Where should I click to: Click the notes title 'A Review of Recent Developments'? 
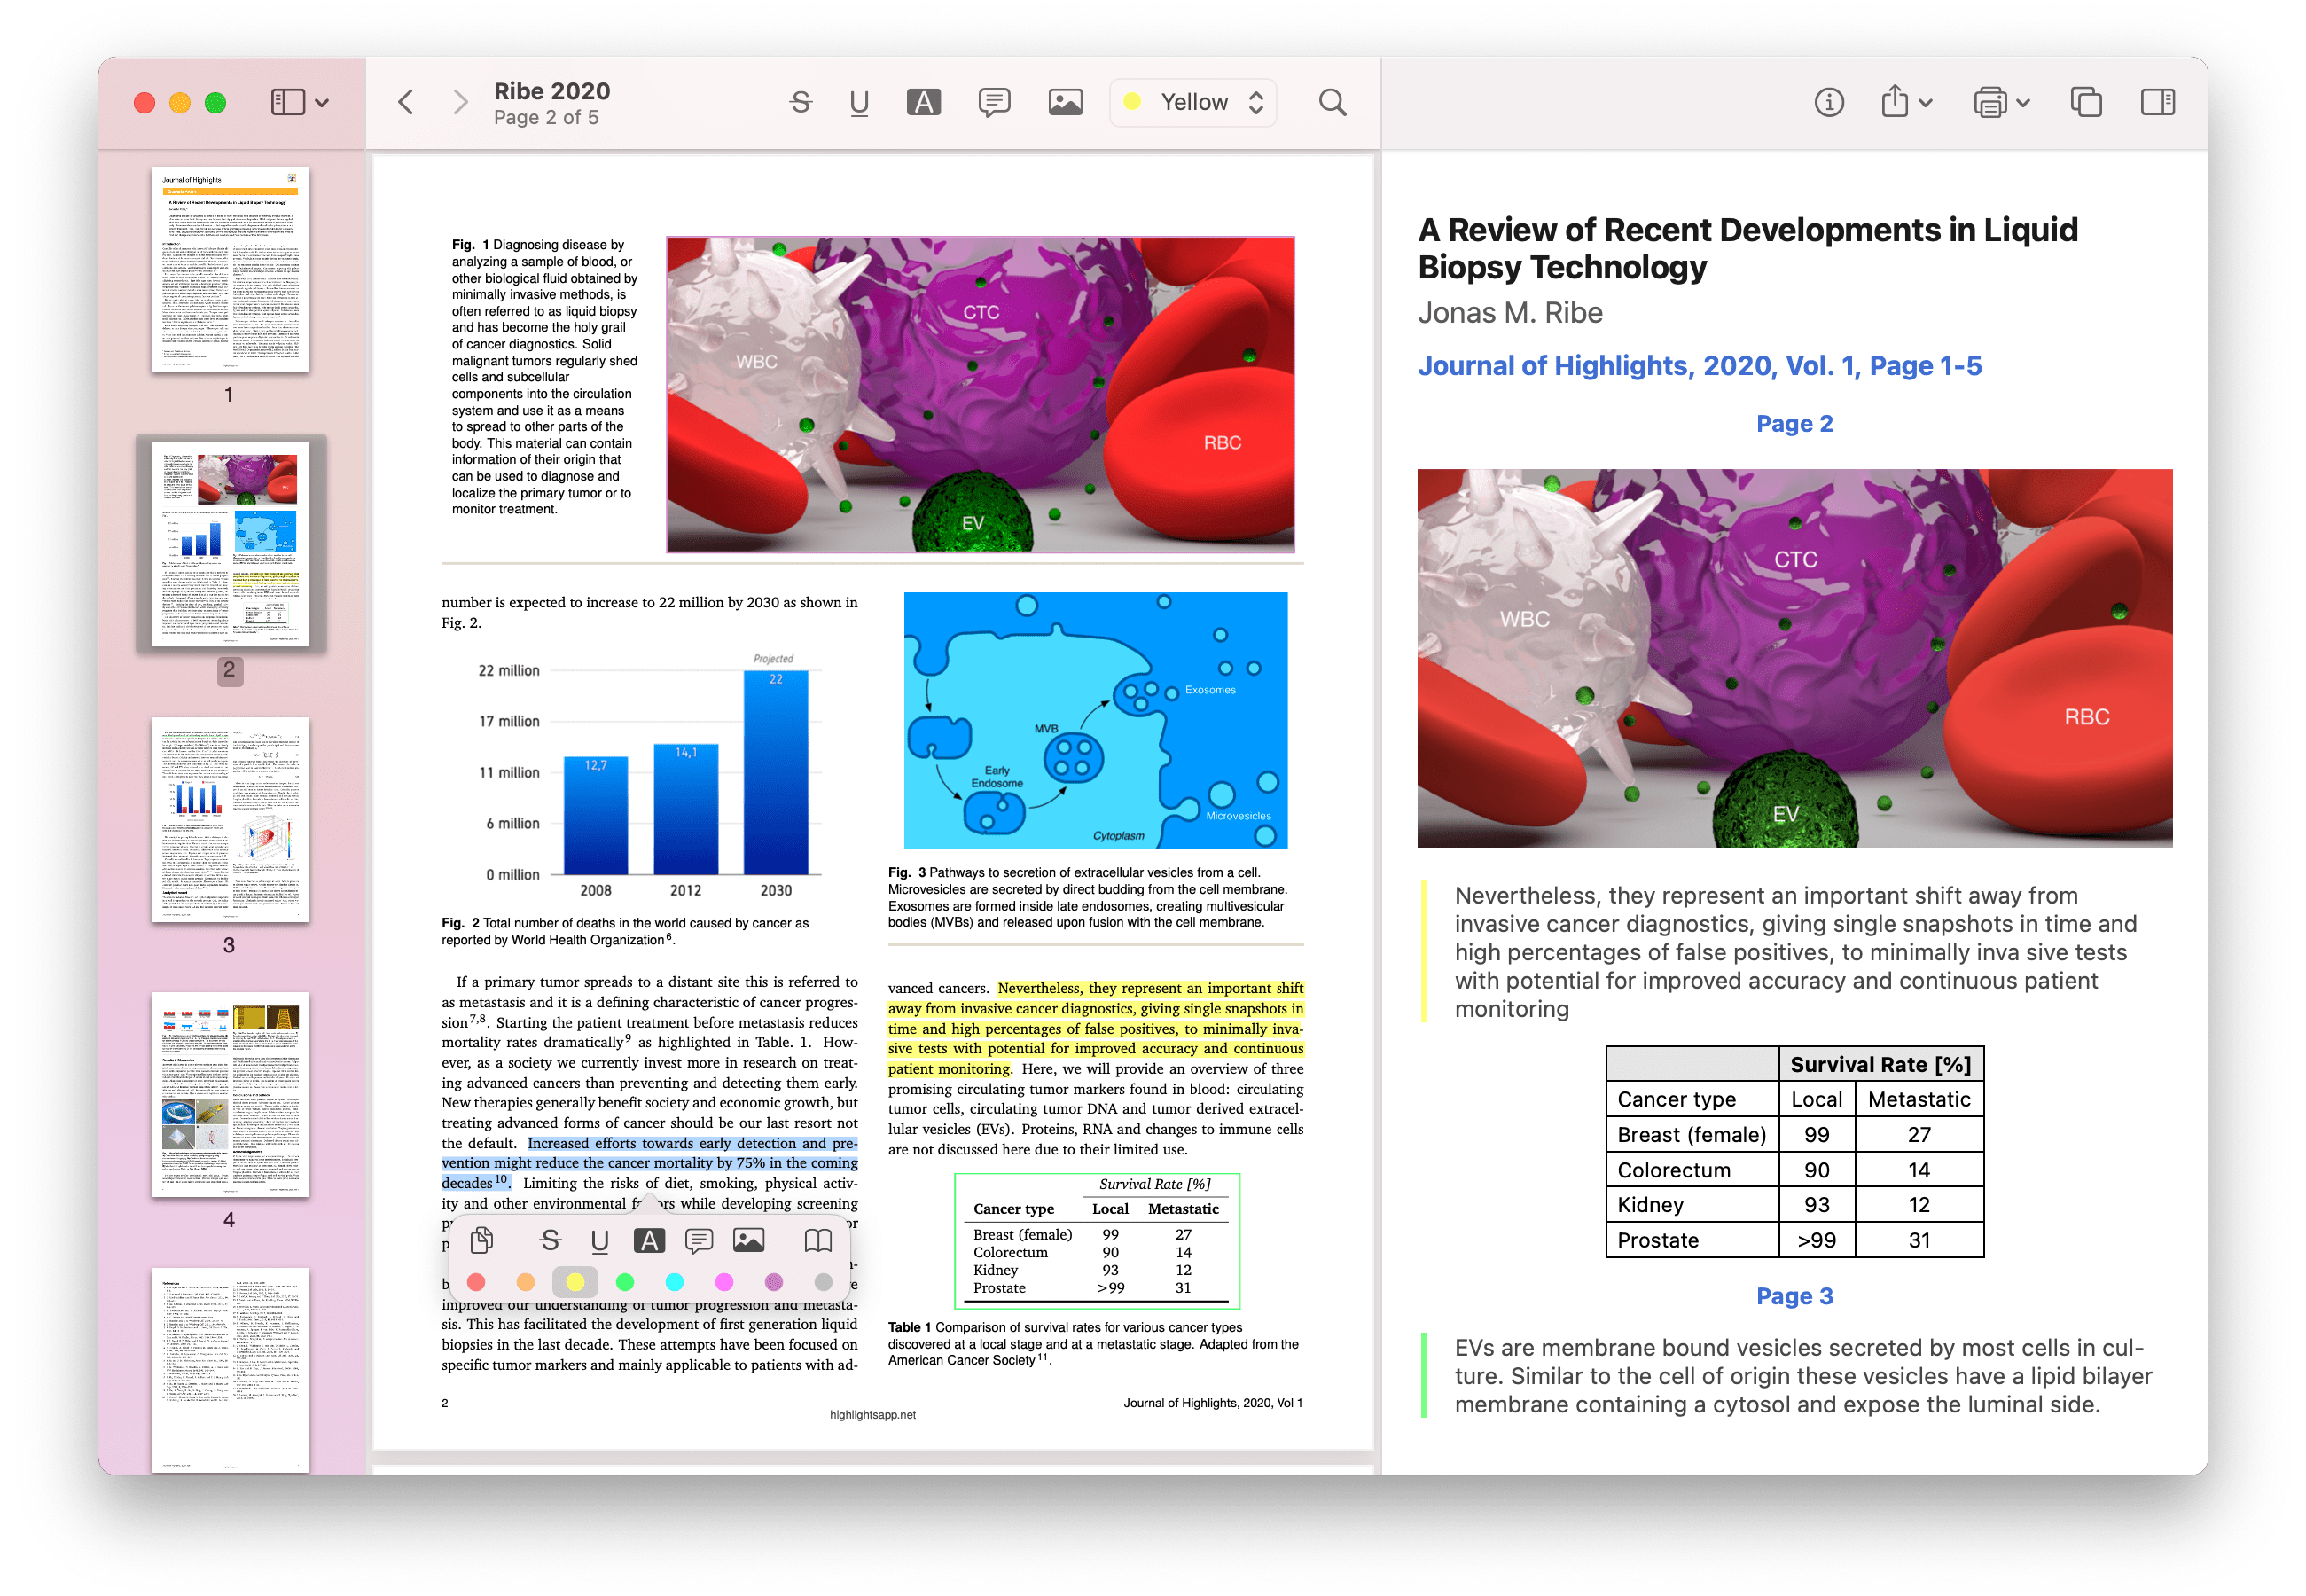point(1747,248)
